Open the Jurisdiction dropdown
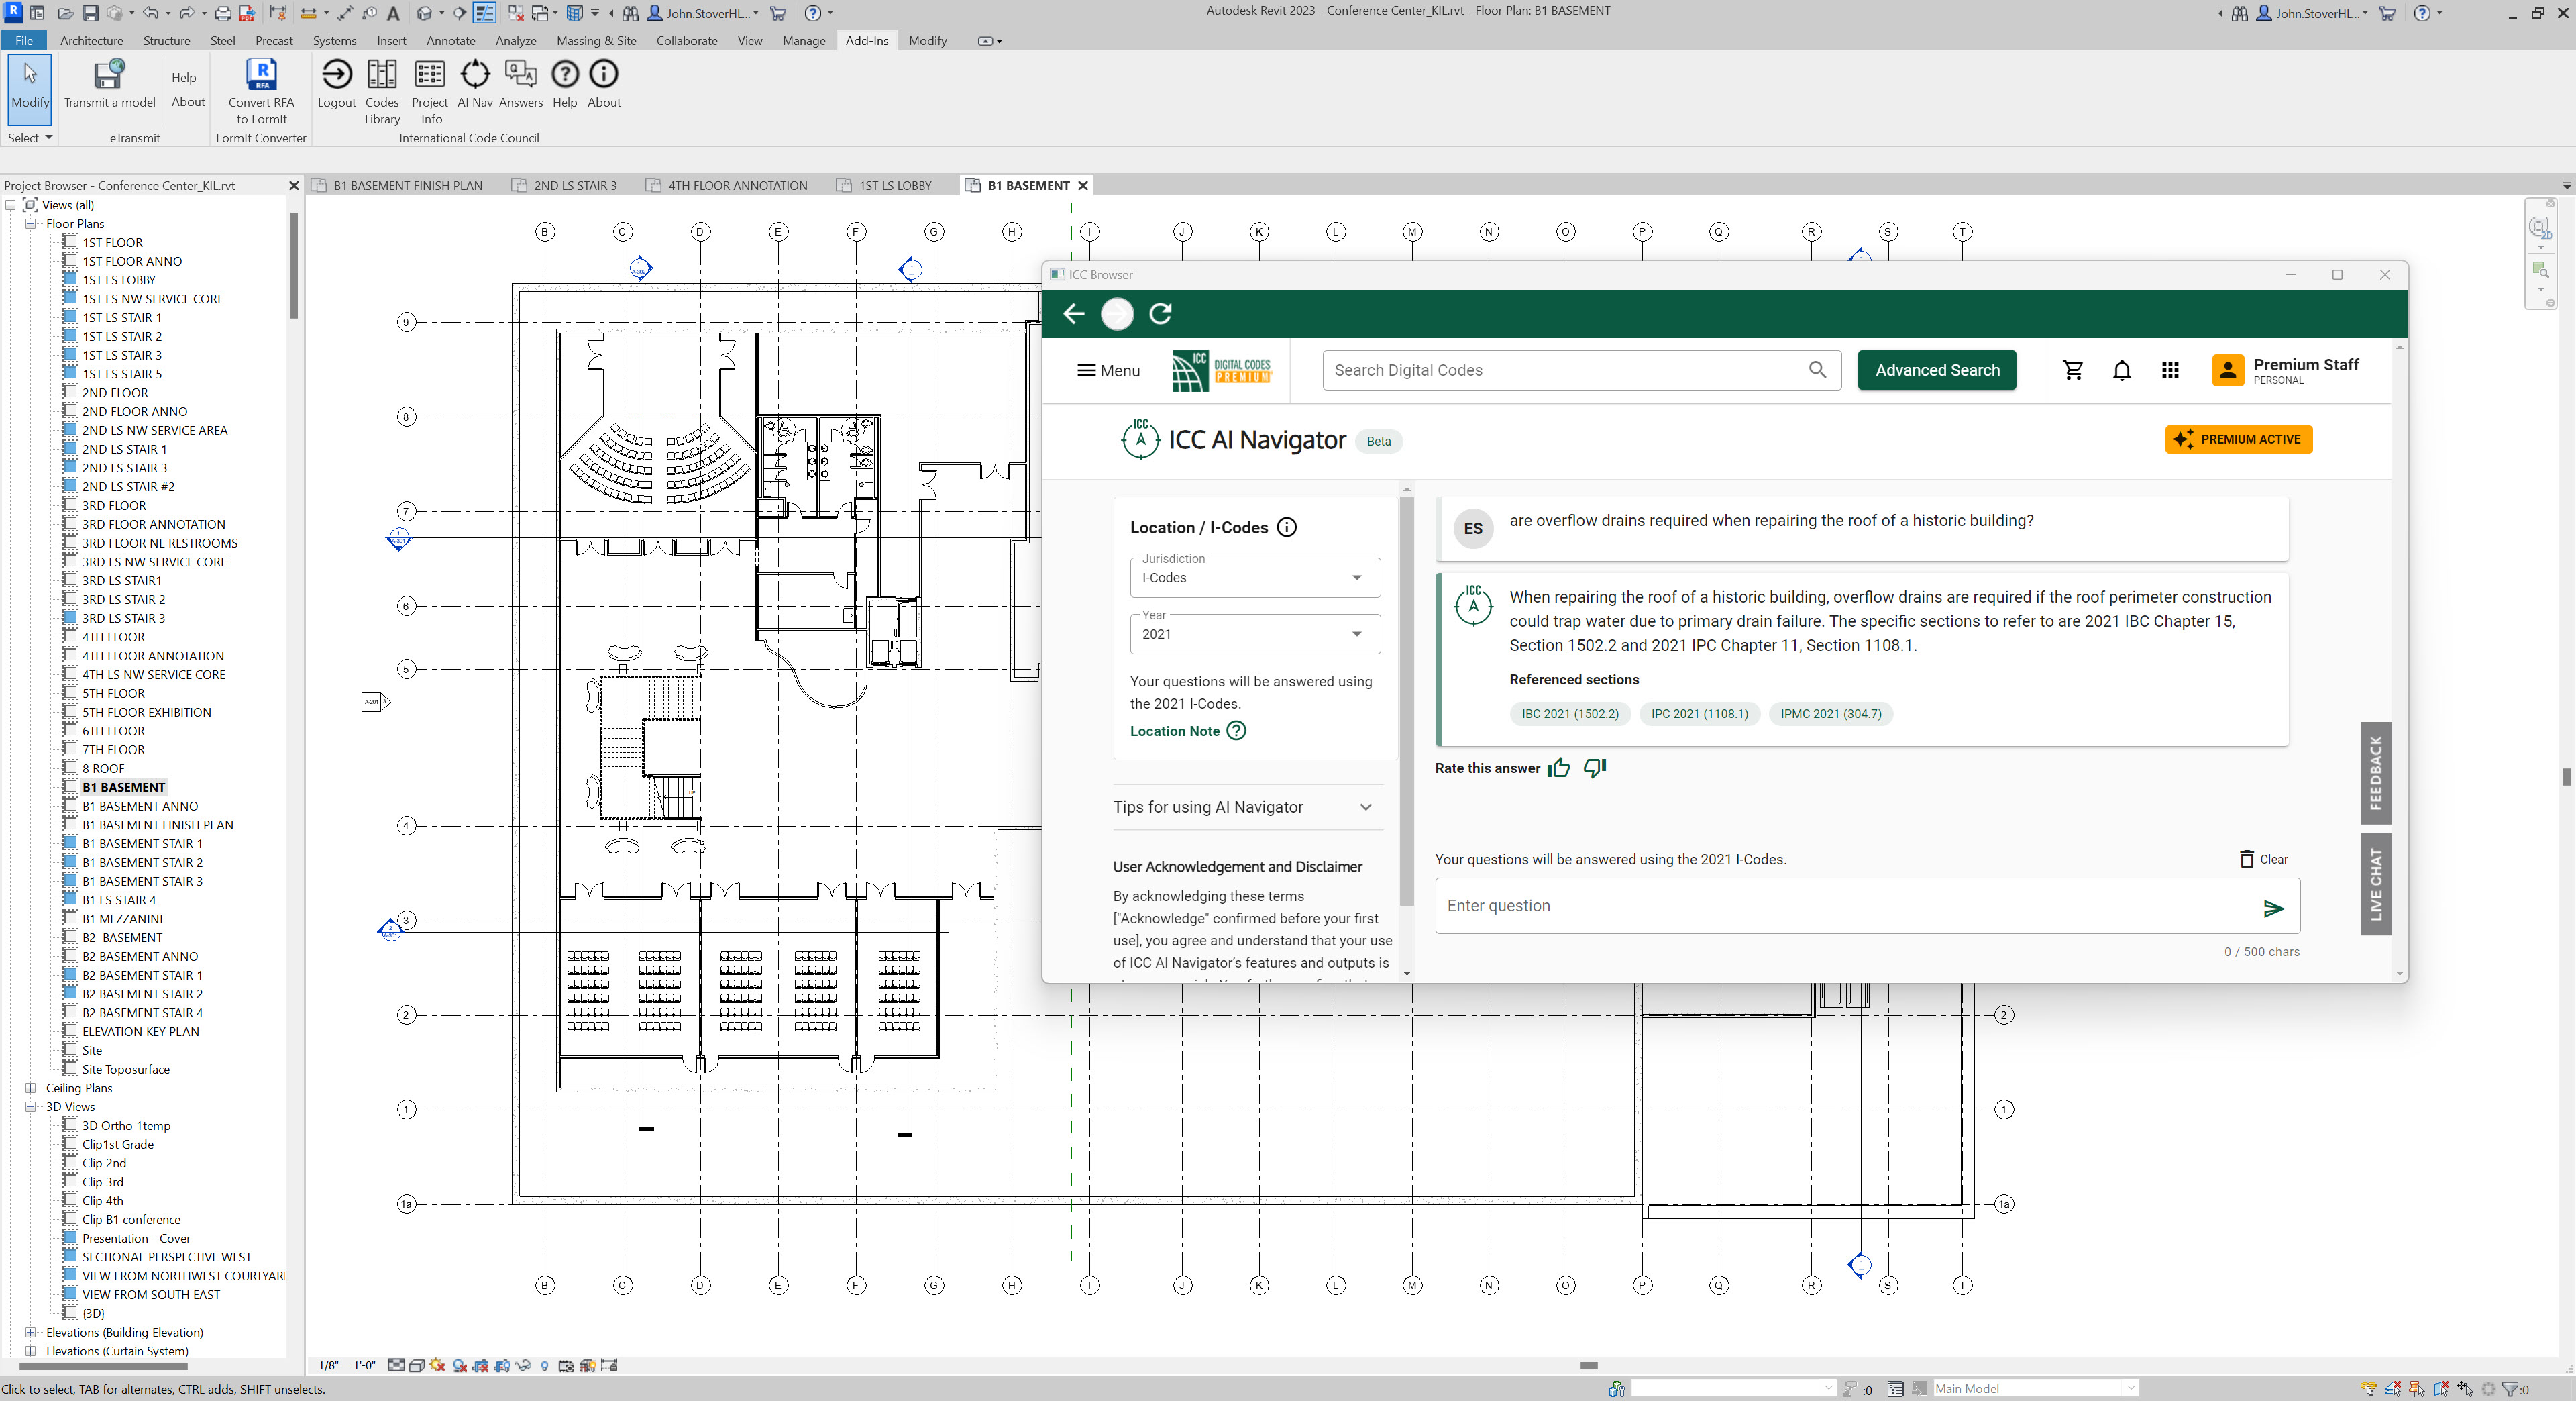This screenshot has width=2576, height=1401. pos(1254,578)
